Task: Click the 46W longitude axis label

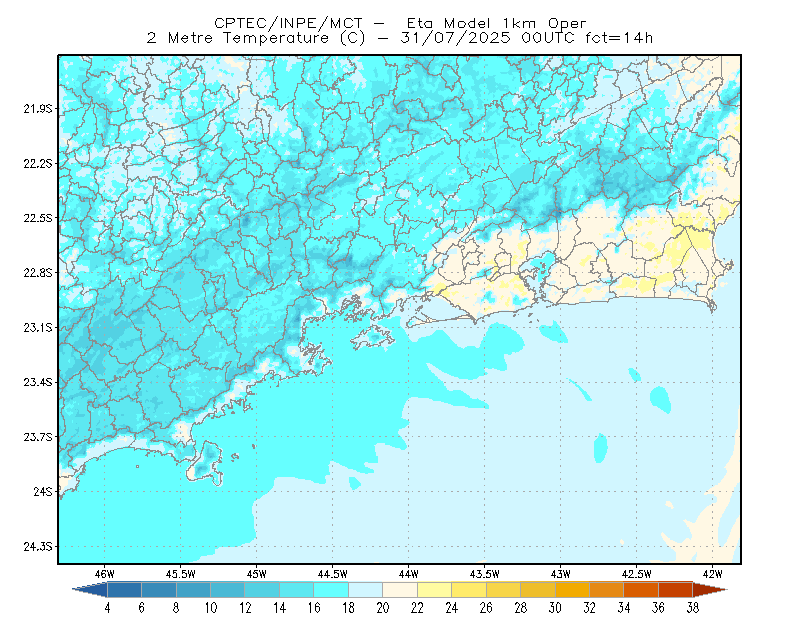Action: 105,574
